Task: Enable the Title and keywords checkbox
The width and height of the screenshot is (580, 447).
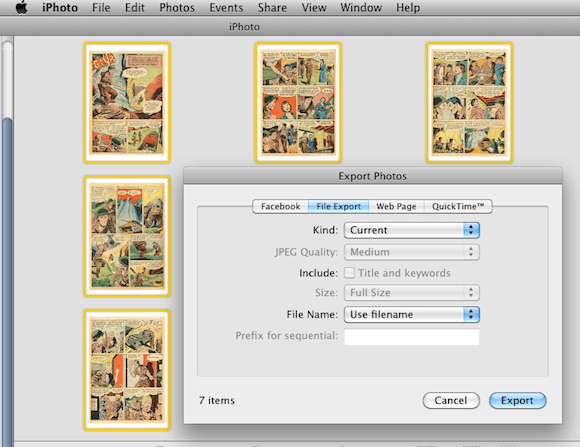Action: 349,273
